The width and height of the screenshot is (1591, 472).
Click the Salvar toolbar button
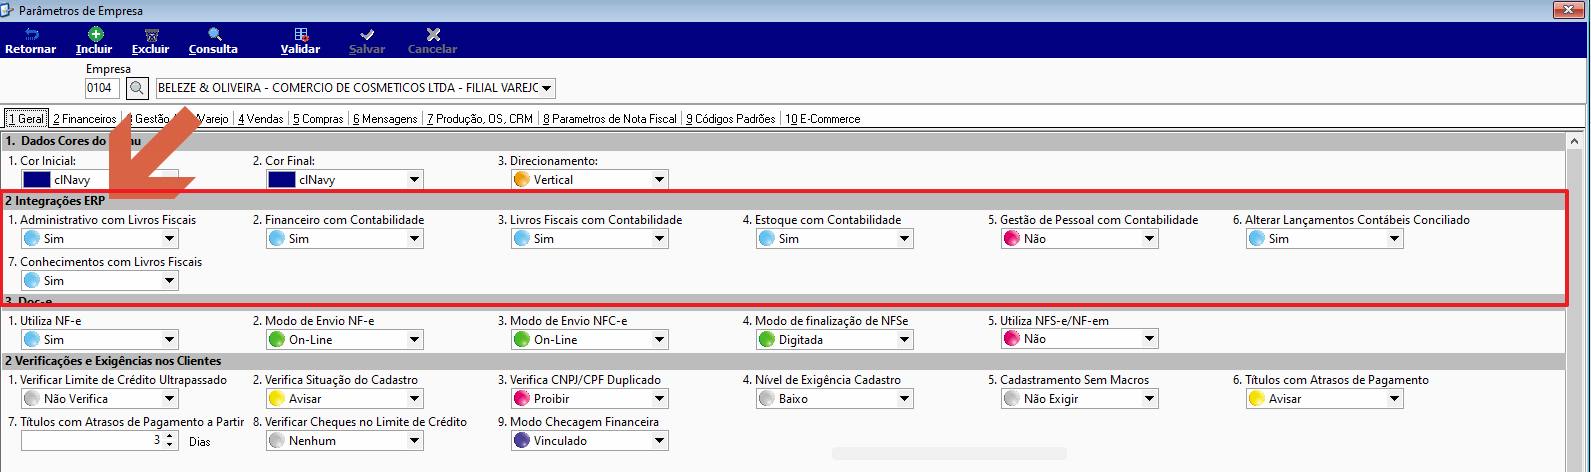pos(367,41)
